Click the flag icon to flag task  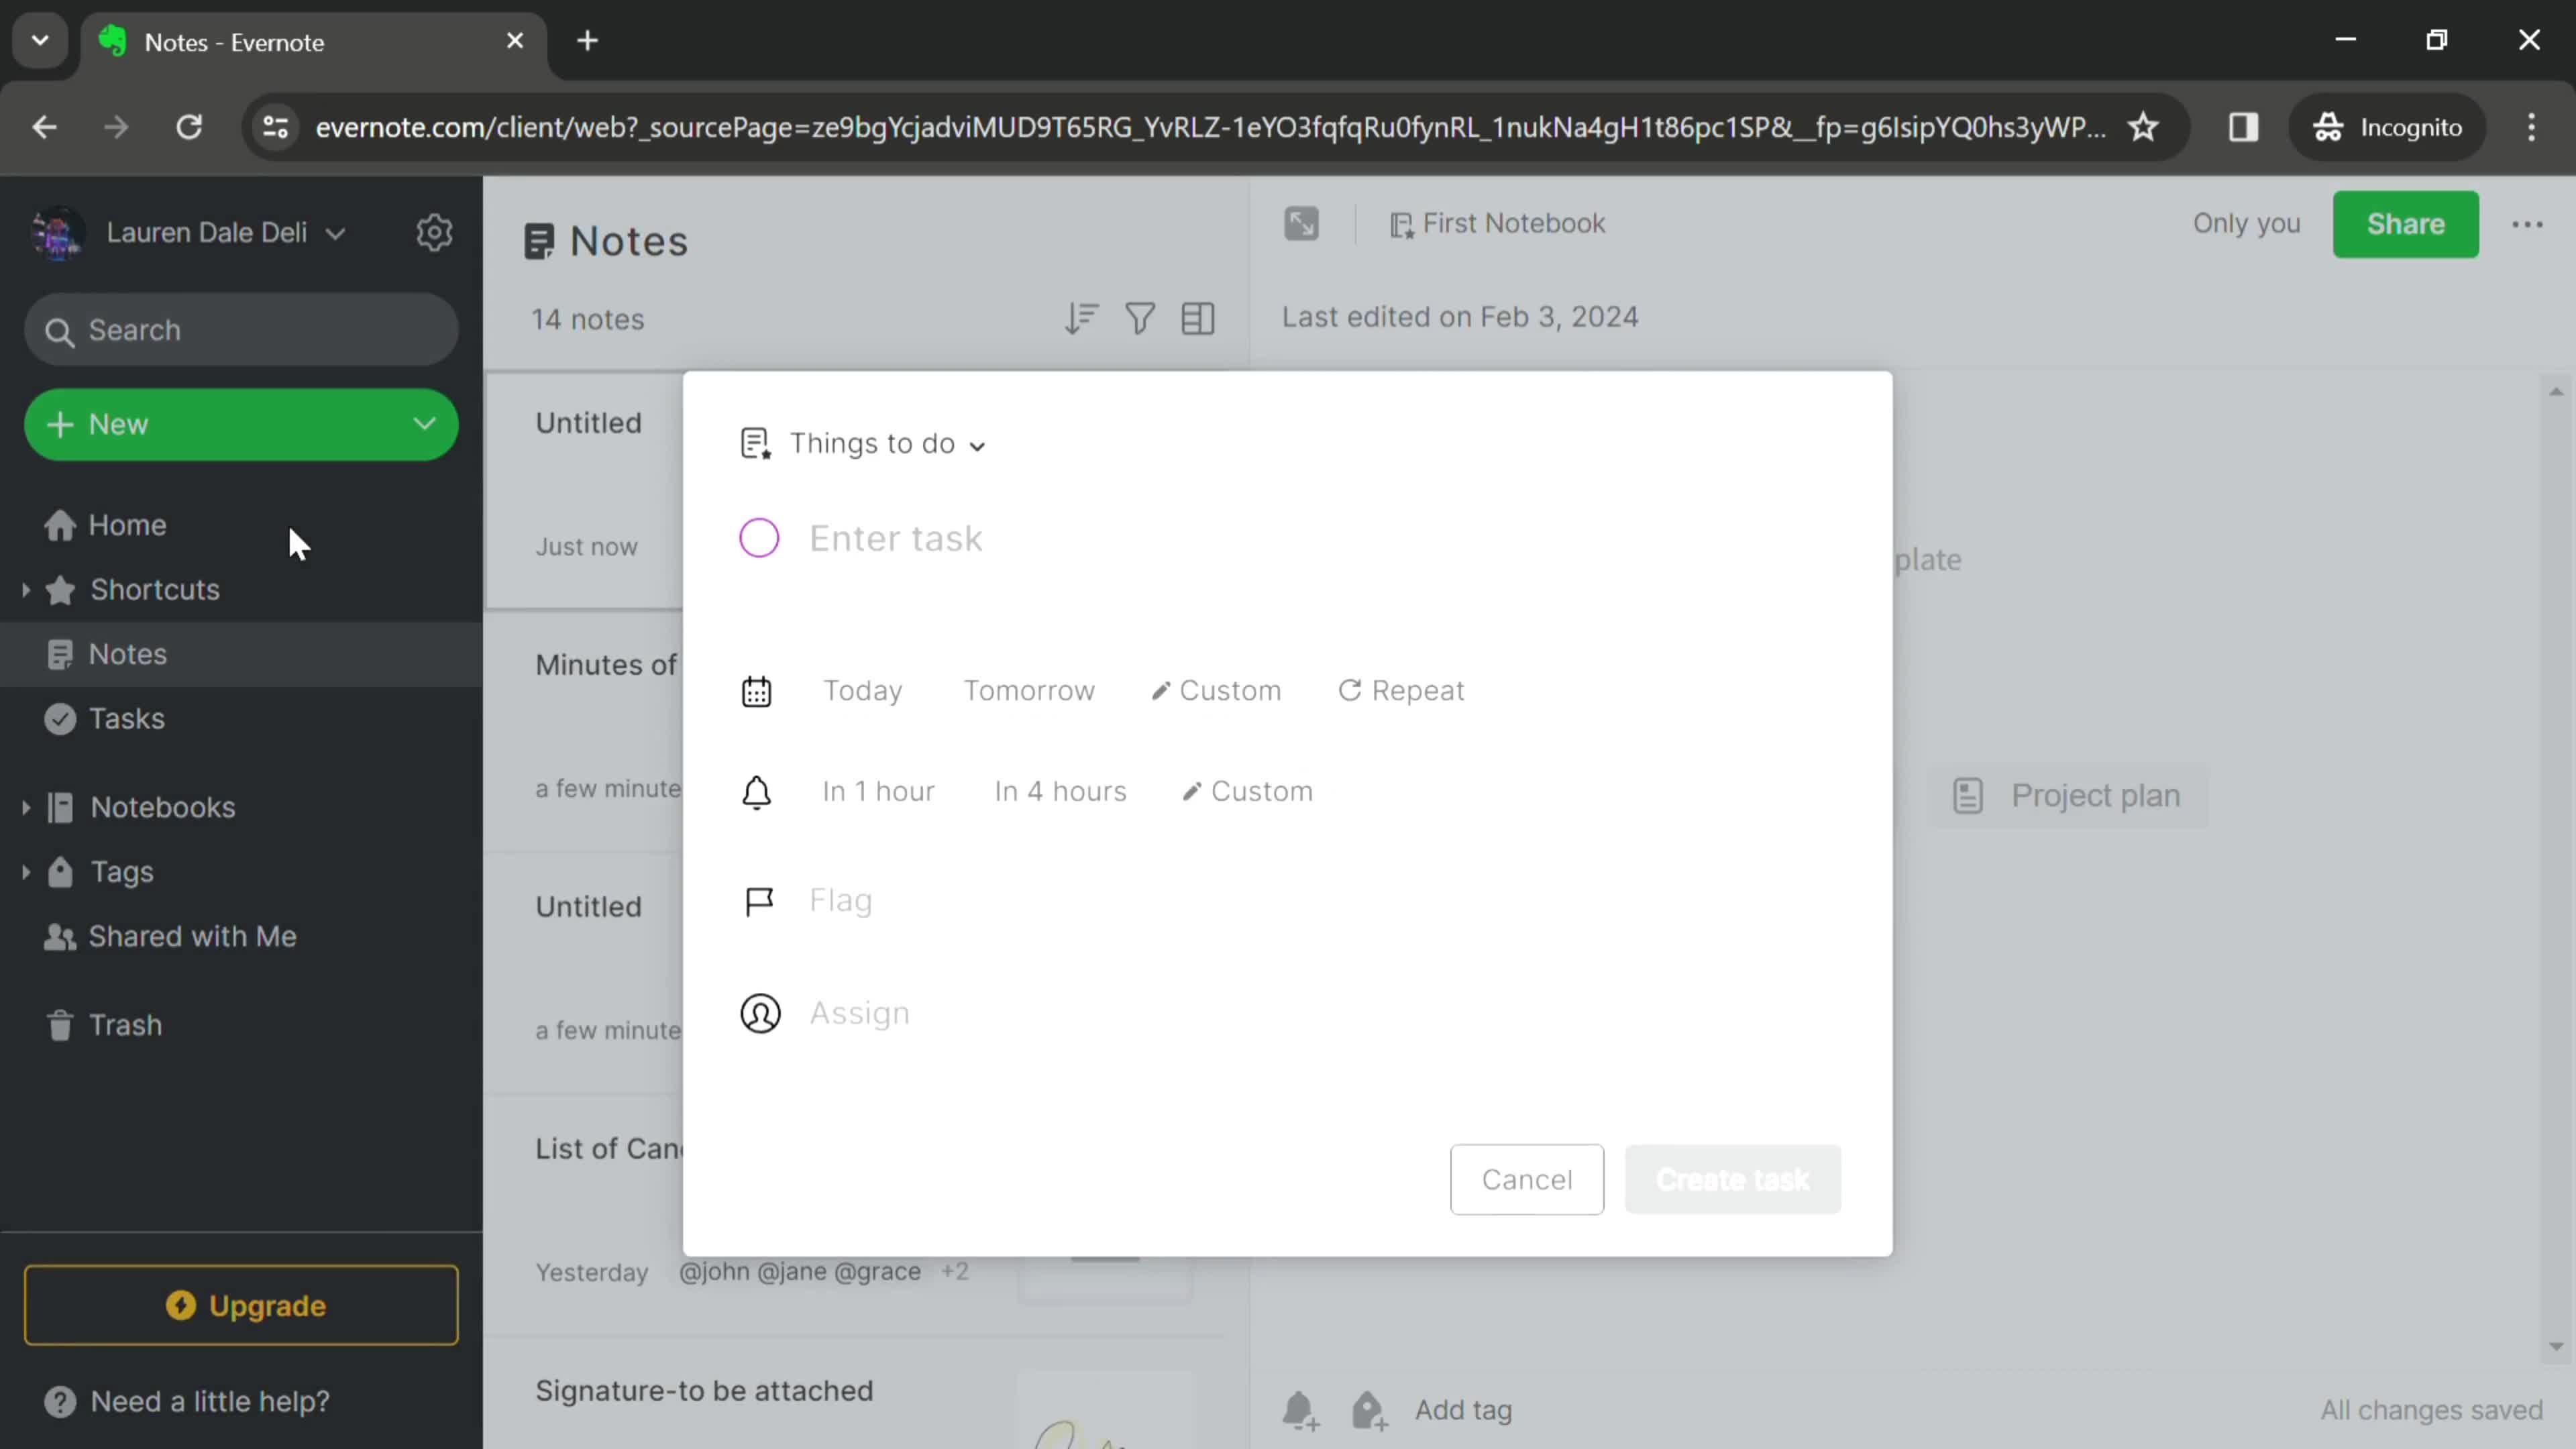[757, 900]
